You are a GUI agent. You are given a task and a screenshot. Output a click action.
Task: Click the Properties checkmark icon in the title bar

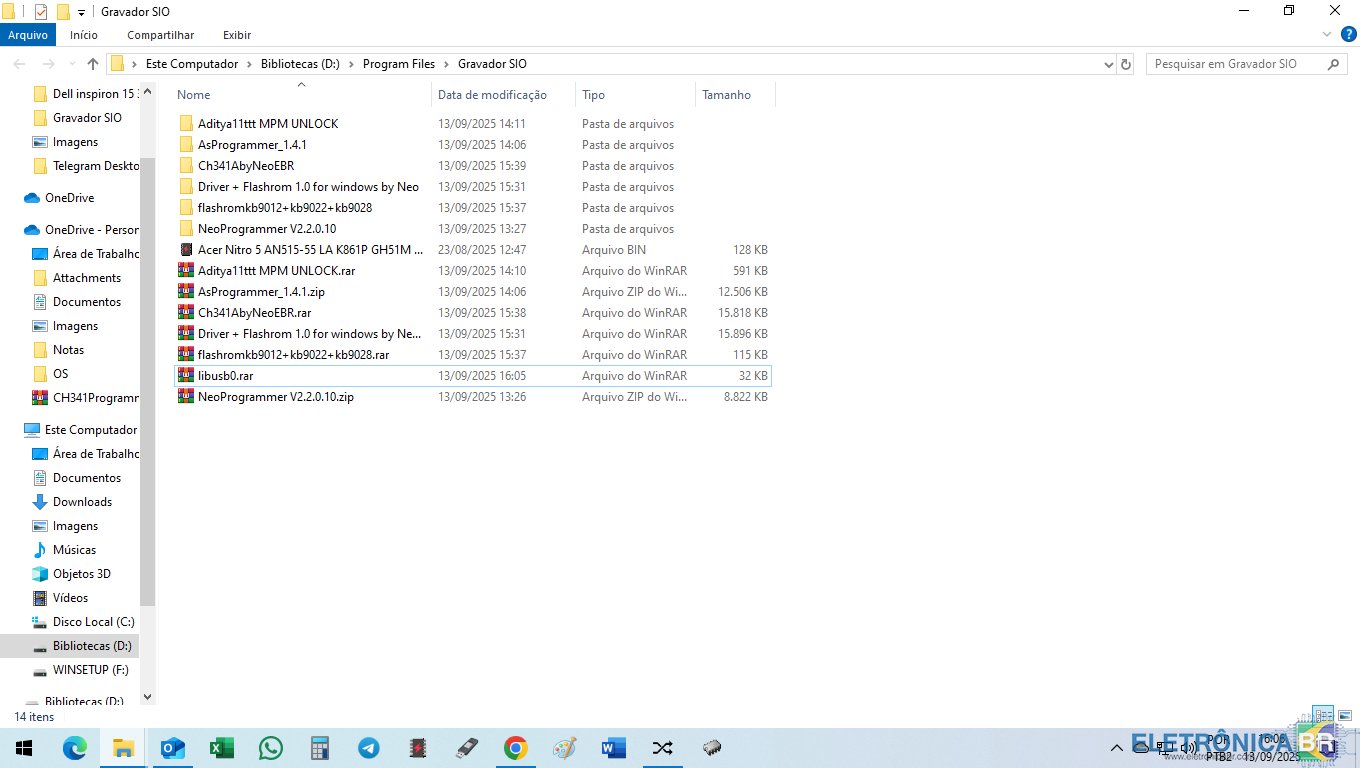[x=41, y=12]
